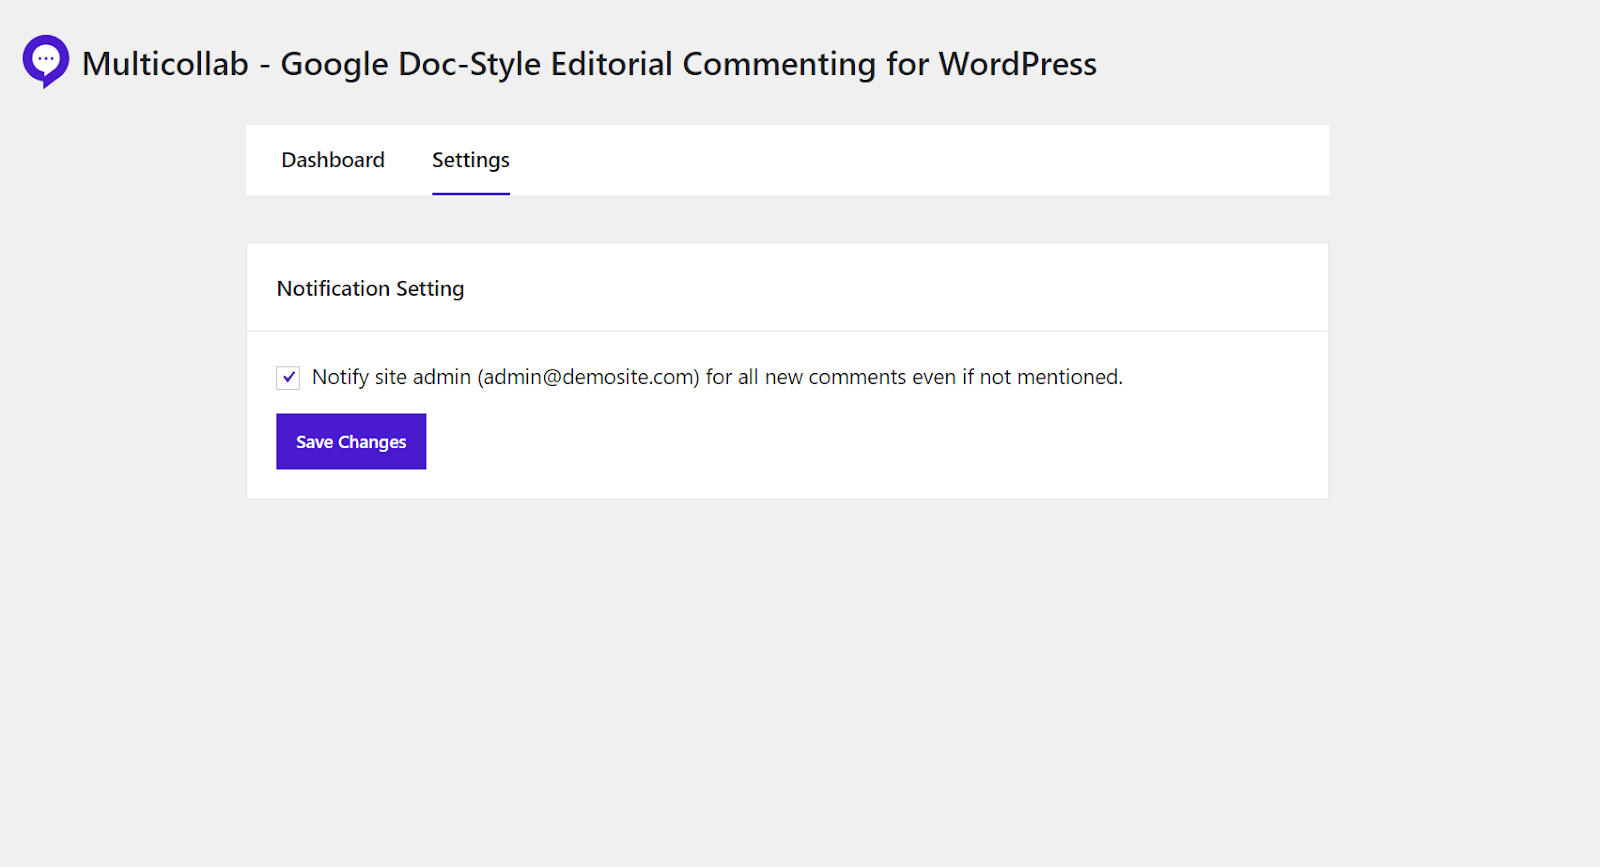Viewport: 1600px width, 867px height.
Task: Uncheck the notify site admin checkbox
Action: click(288, 377)
